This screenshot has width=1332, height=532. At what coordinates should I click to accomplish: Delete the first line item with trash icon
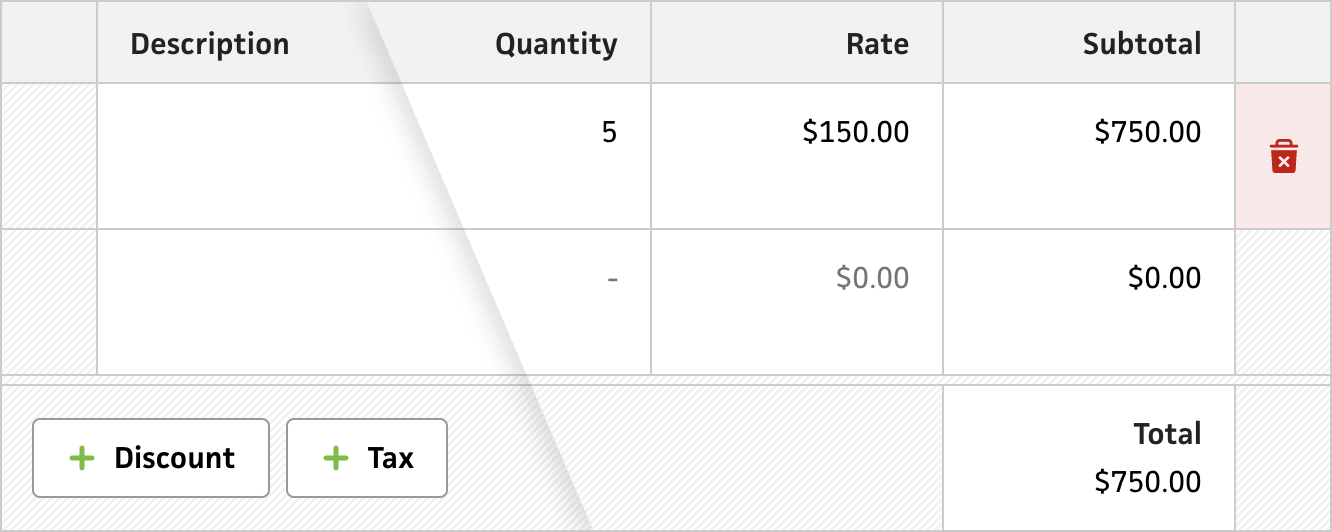pyautogui.click(x=1284, y=157)
